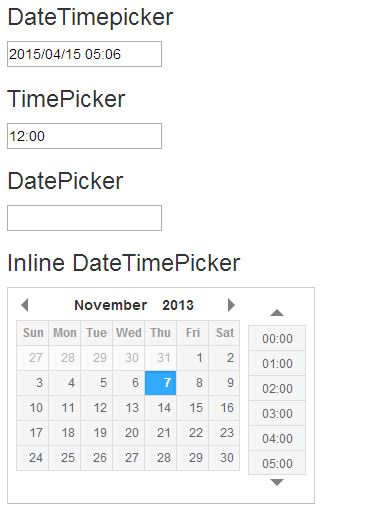Pick November 15 in the calendar
Image resolution: width=378 pixels, height=511 pixels.
pyautogui.click(x=193, y=408)
